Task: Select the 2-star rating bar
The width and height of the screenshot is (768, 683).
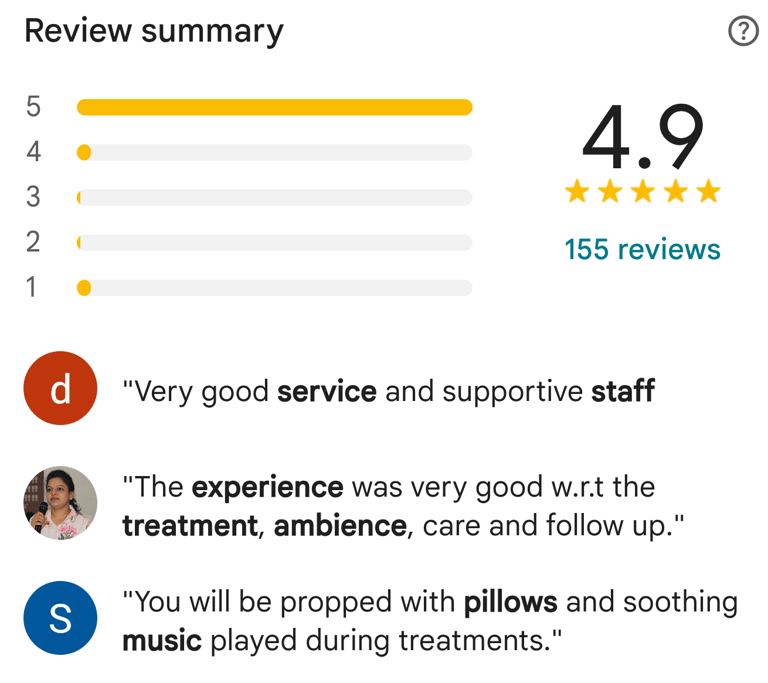Action: click(274, 243)
